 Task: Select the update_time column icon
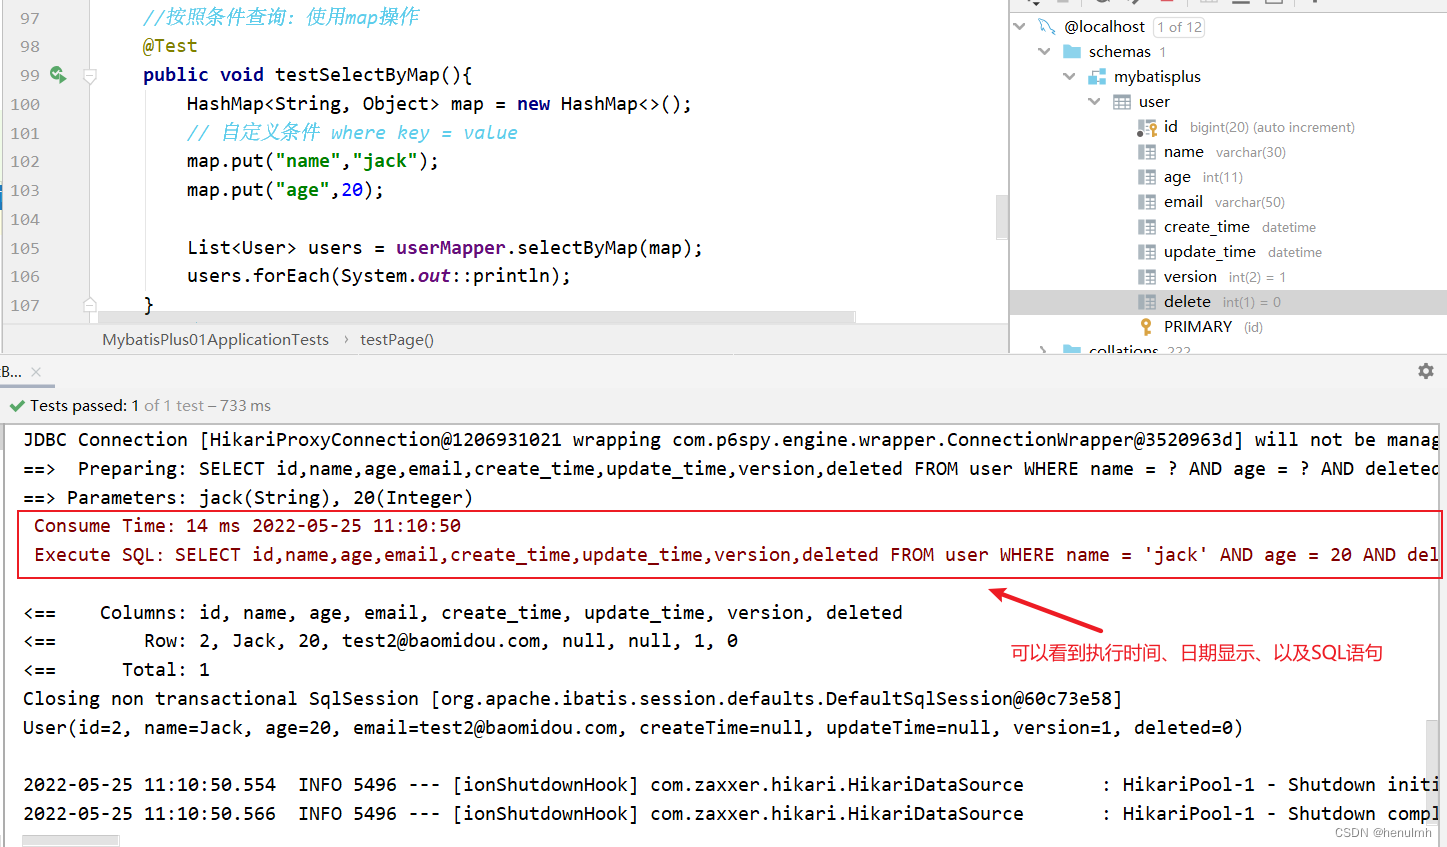click(1147, 252)
